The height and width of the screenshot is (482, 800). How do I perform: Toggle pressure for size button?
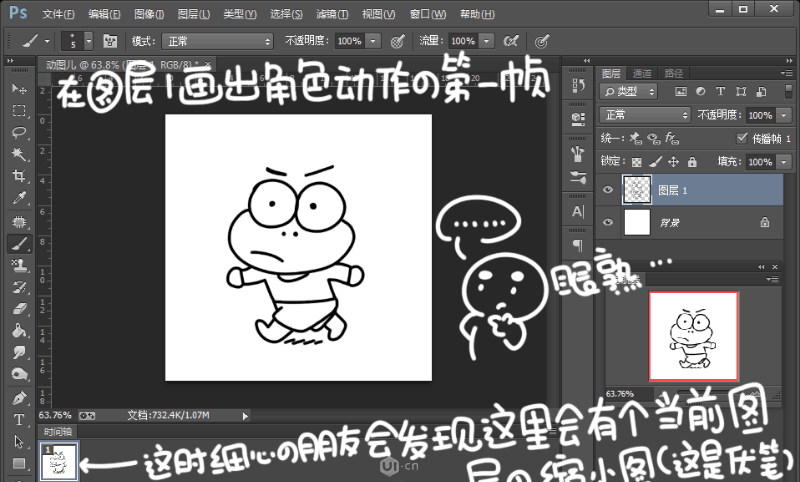point(541,41)
